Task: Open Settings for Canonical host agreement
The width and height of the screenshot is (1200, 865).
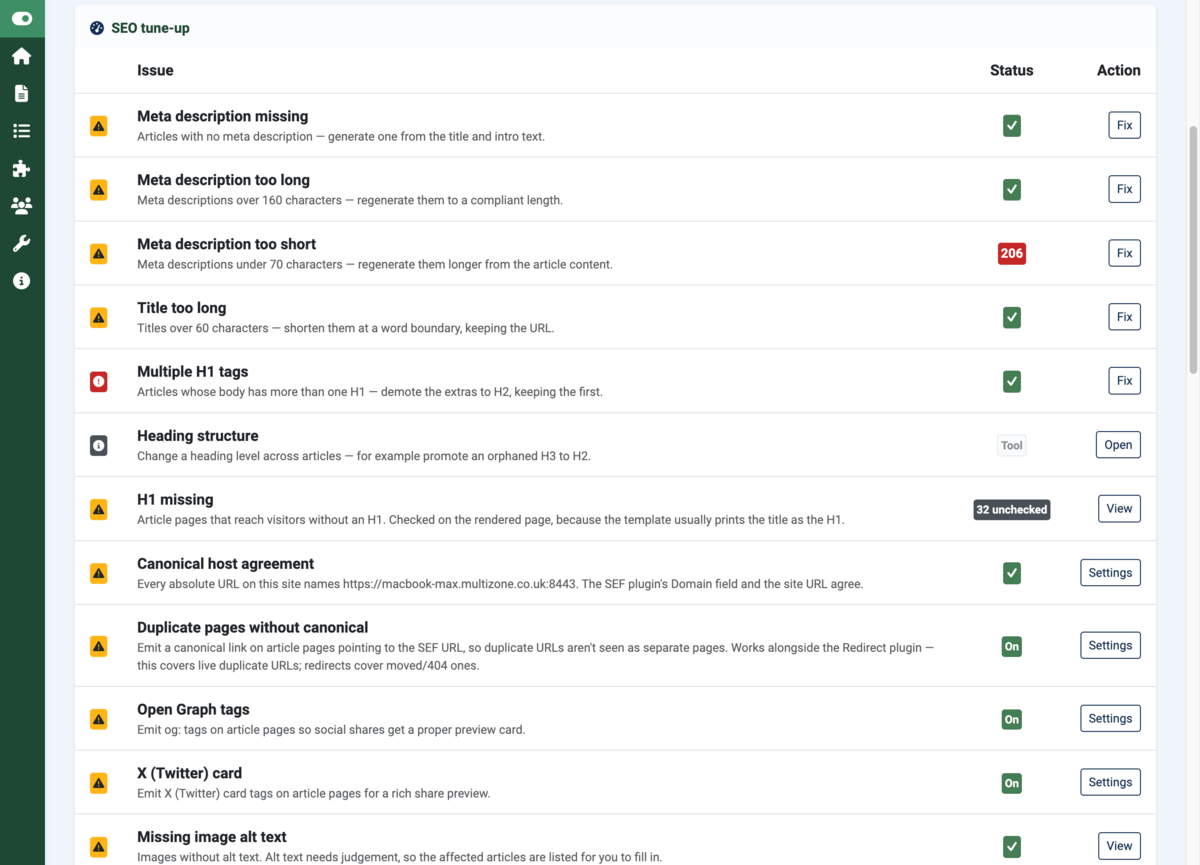Action: [x=1110, y=574]
